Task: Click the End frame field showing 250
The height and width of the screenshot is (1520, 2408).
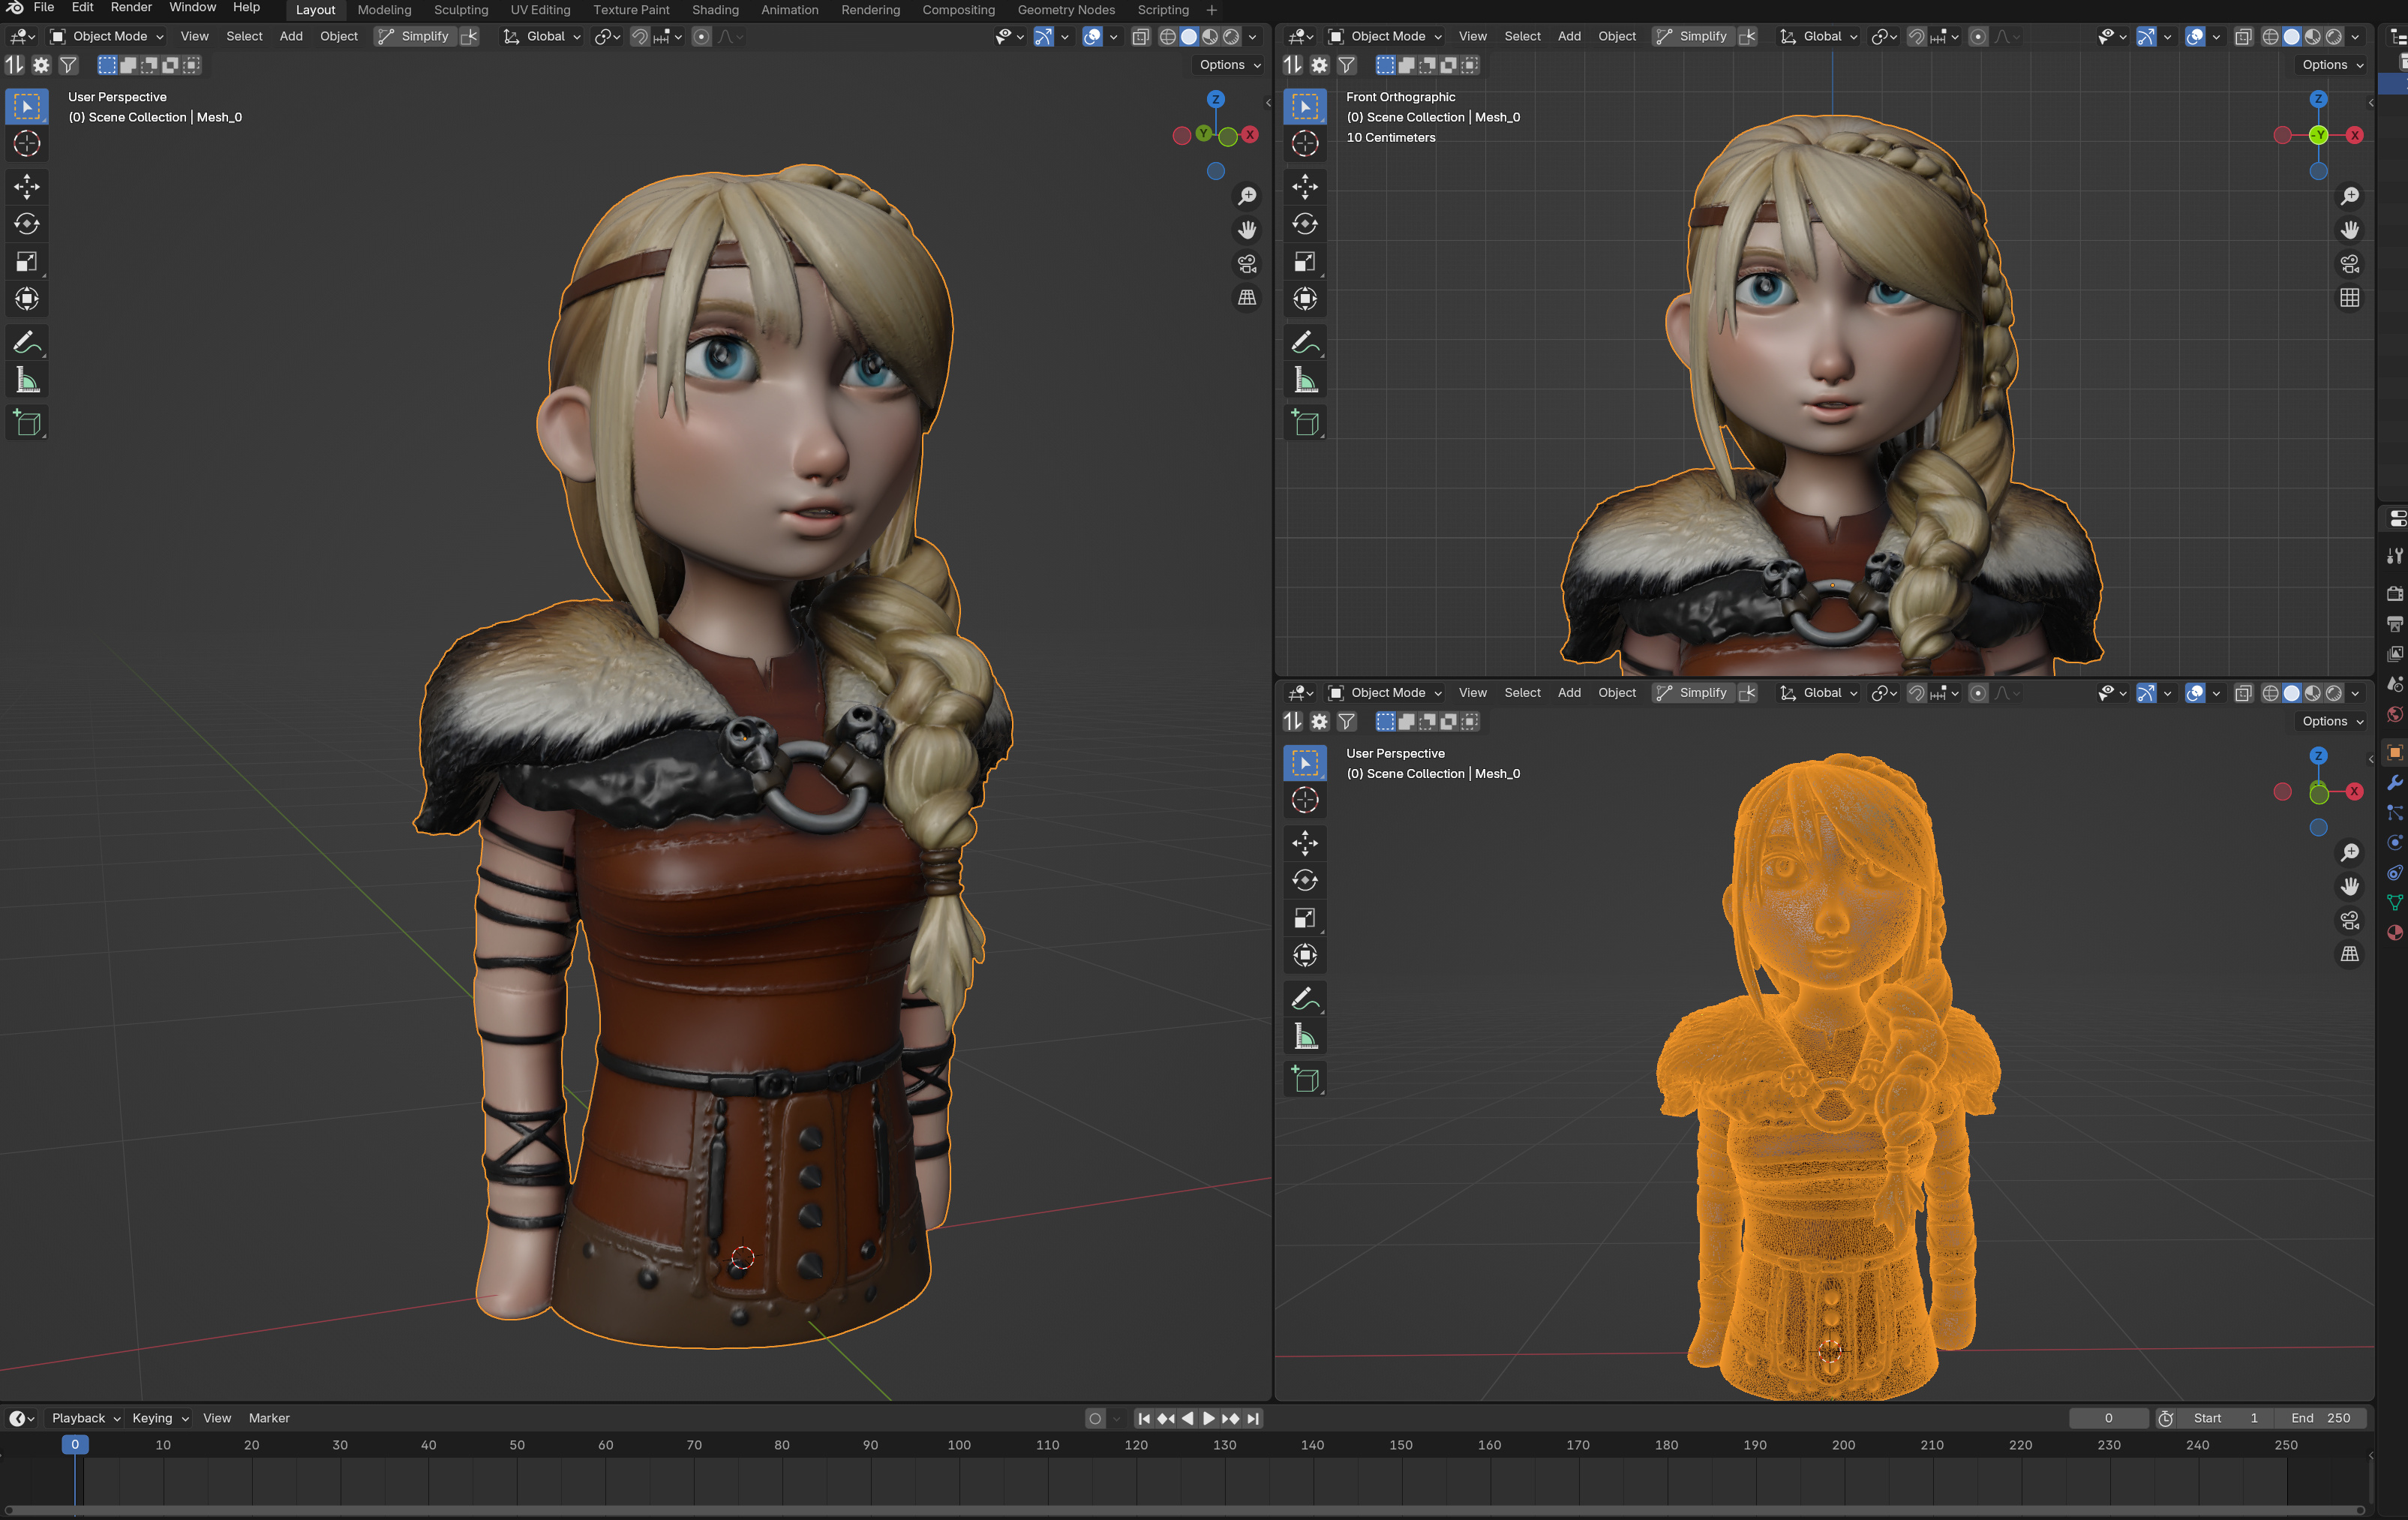Action: (2320, 1419)
